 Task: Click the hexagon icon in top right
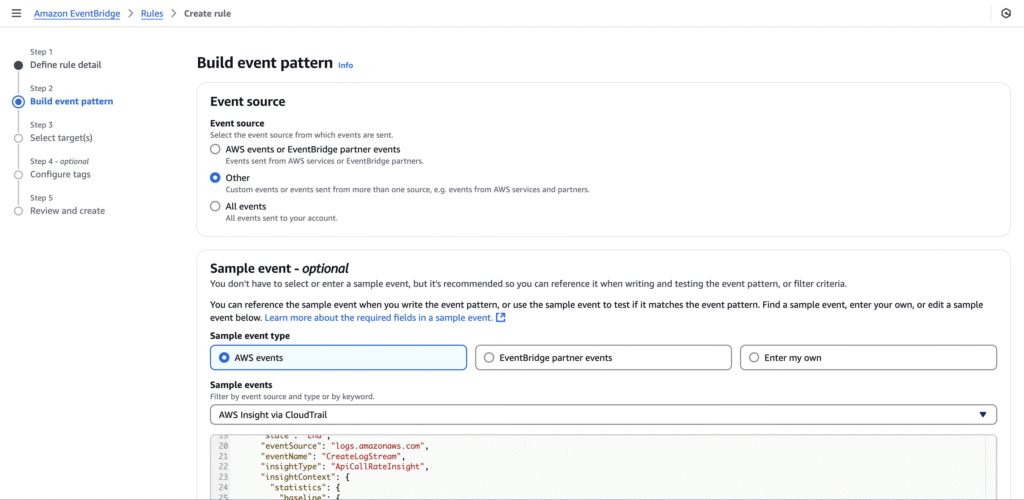[x=1006, y=13]
